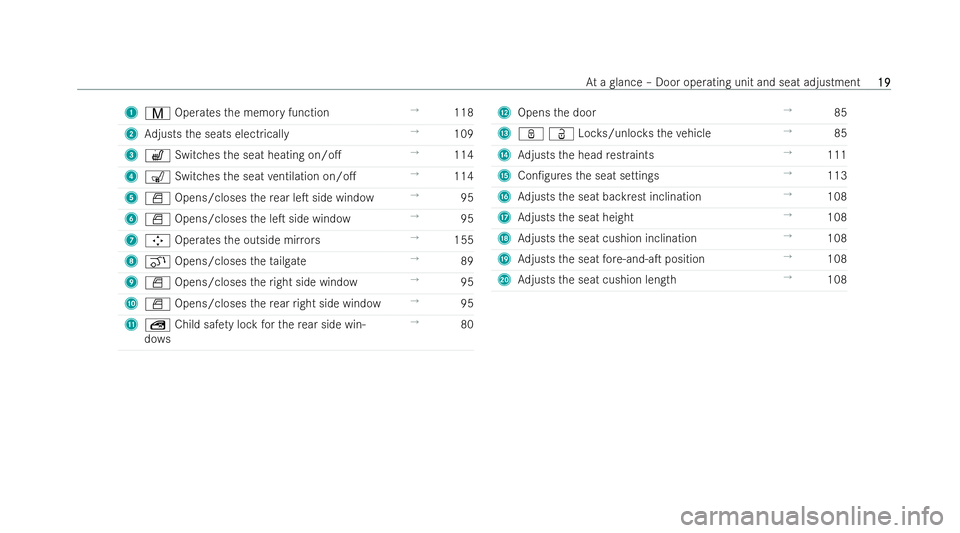This screenshot has height=533, width=960.
Task: Click the vehicle lock padlock icon
Action: coord(531,134)
